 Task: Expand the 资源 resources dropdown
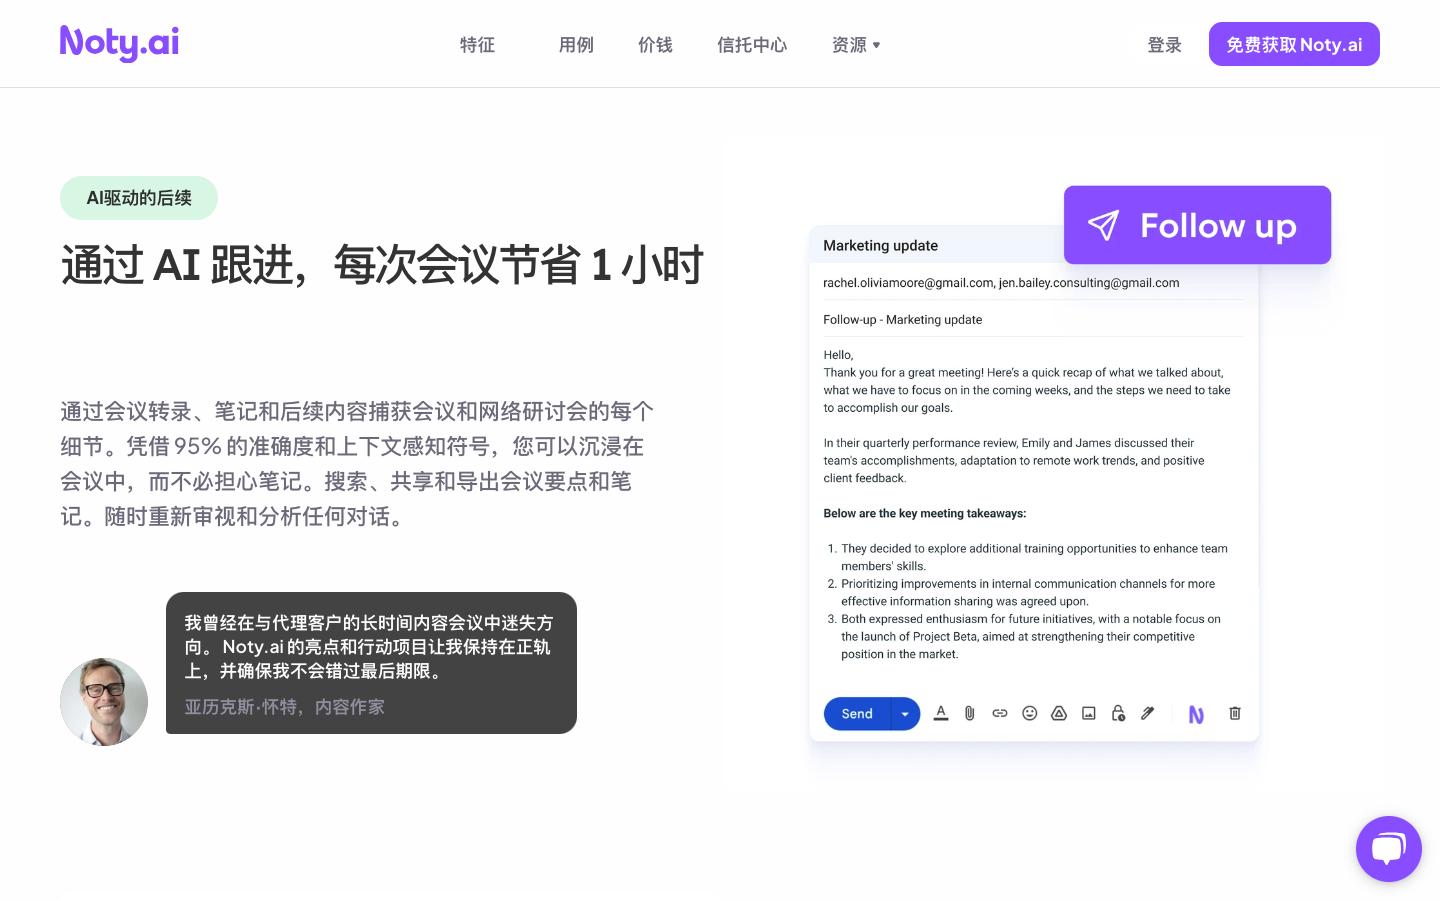pyautogui.click(x=856, y=45)
